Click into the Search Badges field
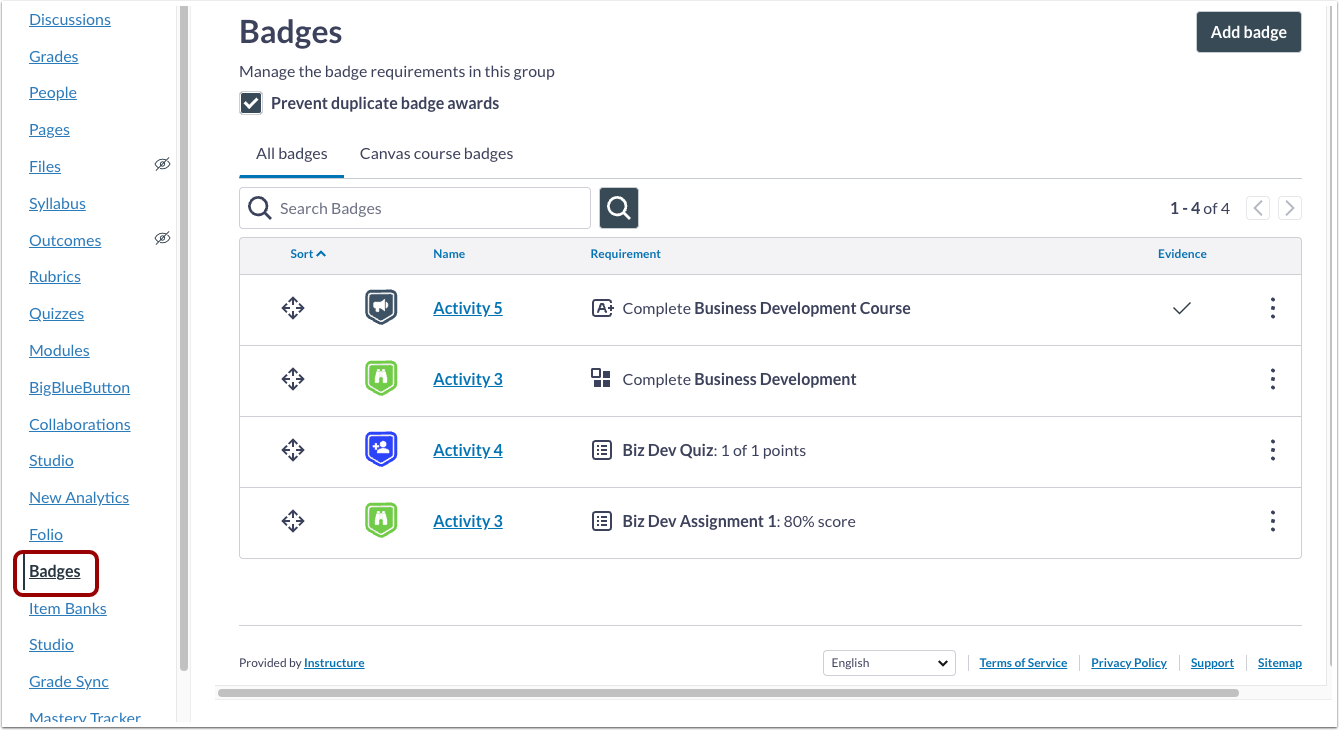The height and width of the screenshot is (730, 1339). pyautogui.click(x=415, y=208)
